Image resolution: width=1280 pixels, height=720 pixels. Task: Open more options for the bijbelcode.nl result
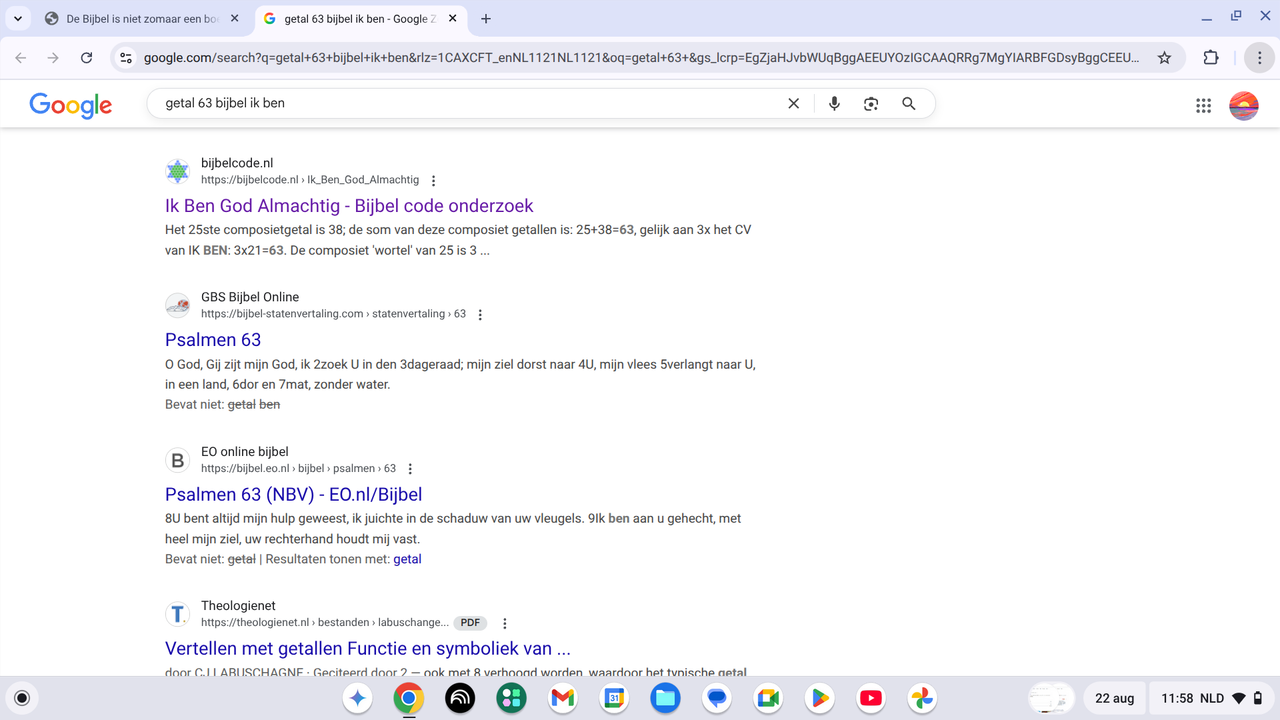pyautogui.click(x=433, y=181)
